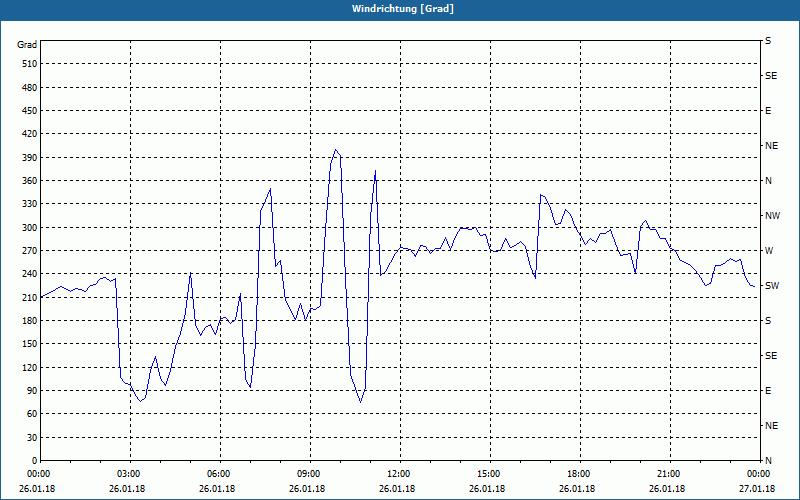Select the 510 y-axis value
800x500 pixels.
pyautogui.click(x=30, y=64)
